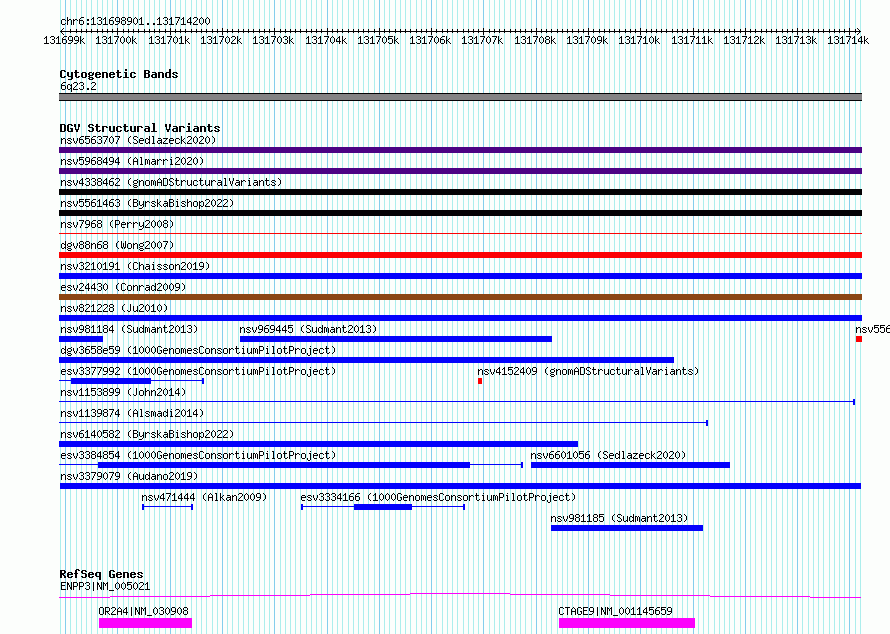
Task: Open nsv4338462 (gnomADStructuralVariants) variant label
Action: point(171,182)
